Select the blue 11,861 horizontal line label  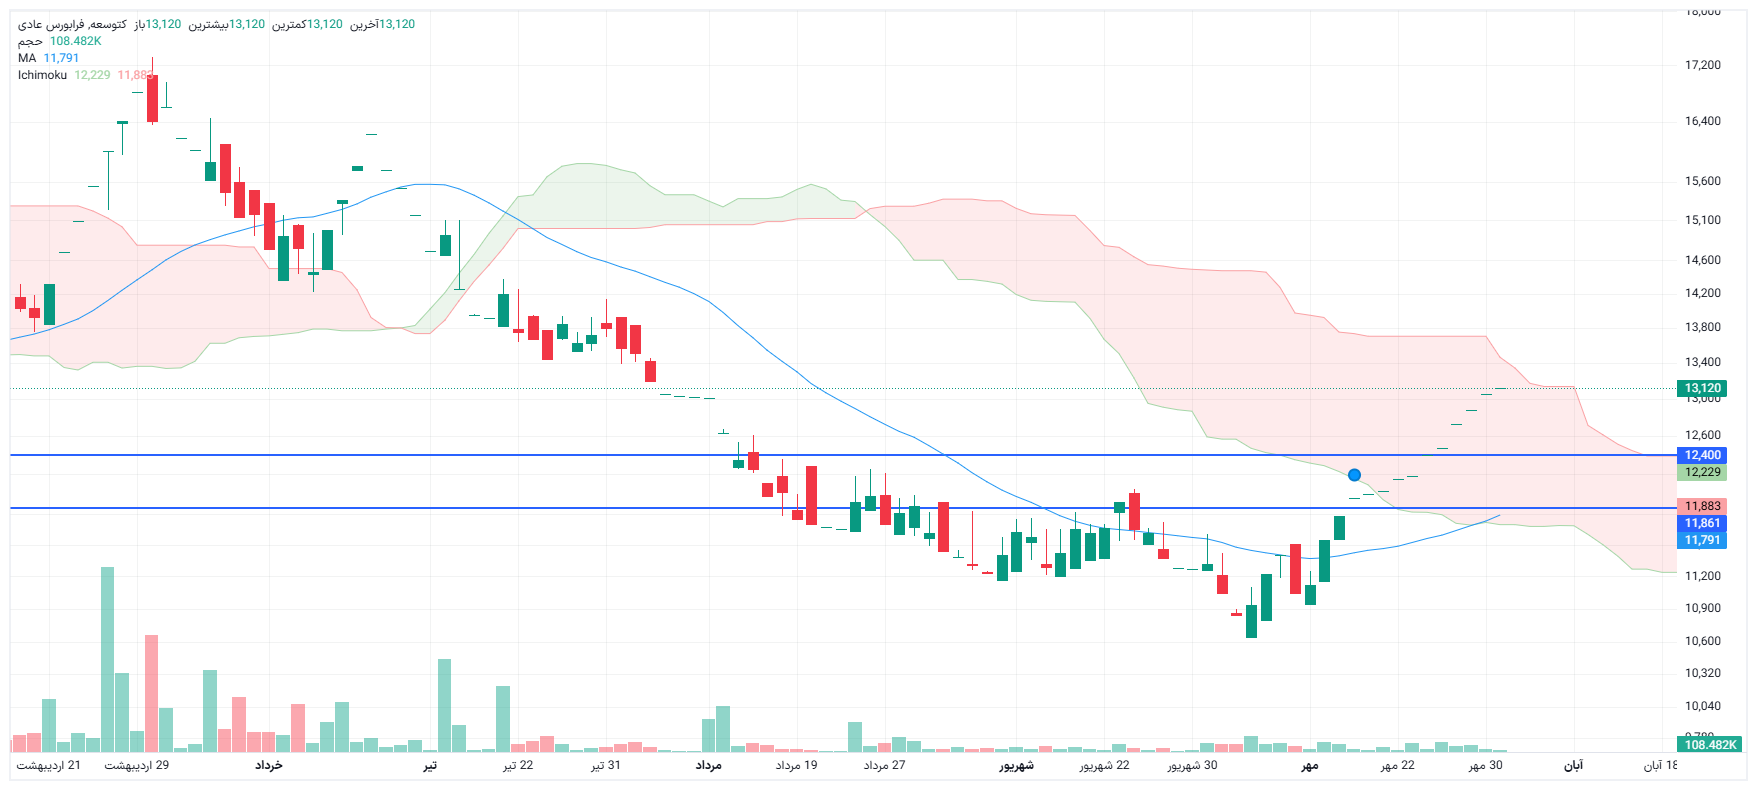[x=1702, y=523]
